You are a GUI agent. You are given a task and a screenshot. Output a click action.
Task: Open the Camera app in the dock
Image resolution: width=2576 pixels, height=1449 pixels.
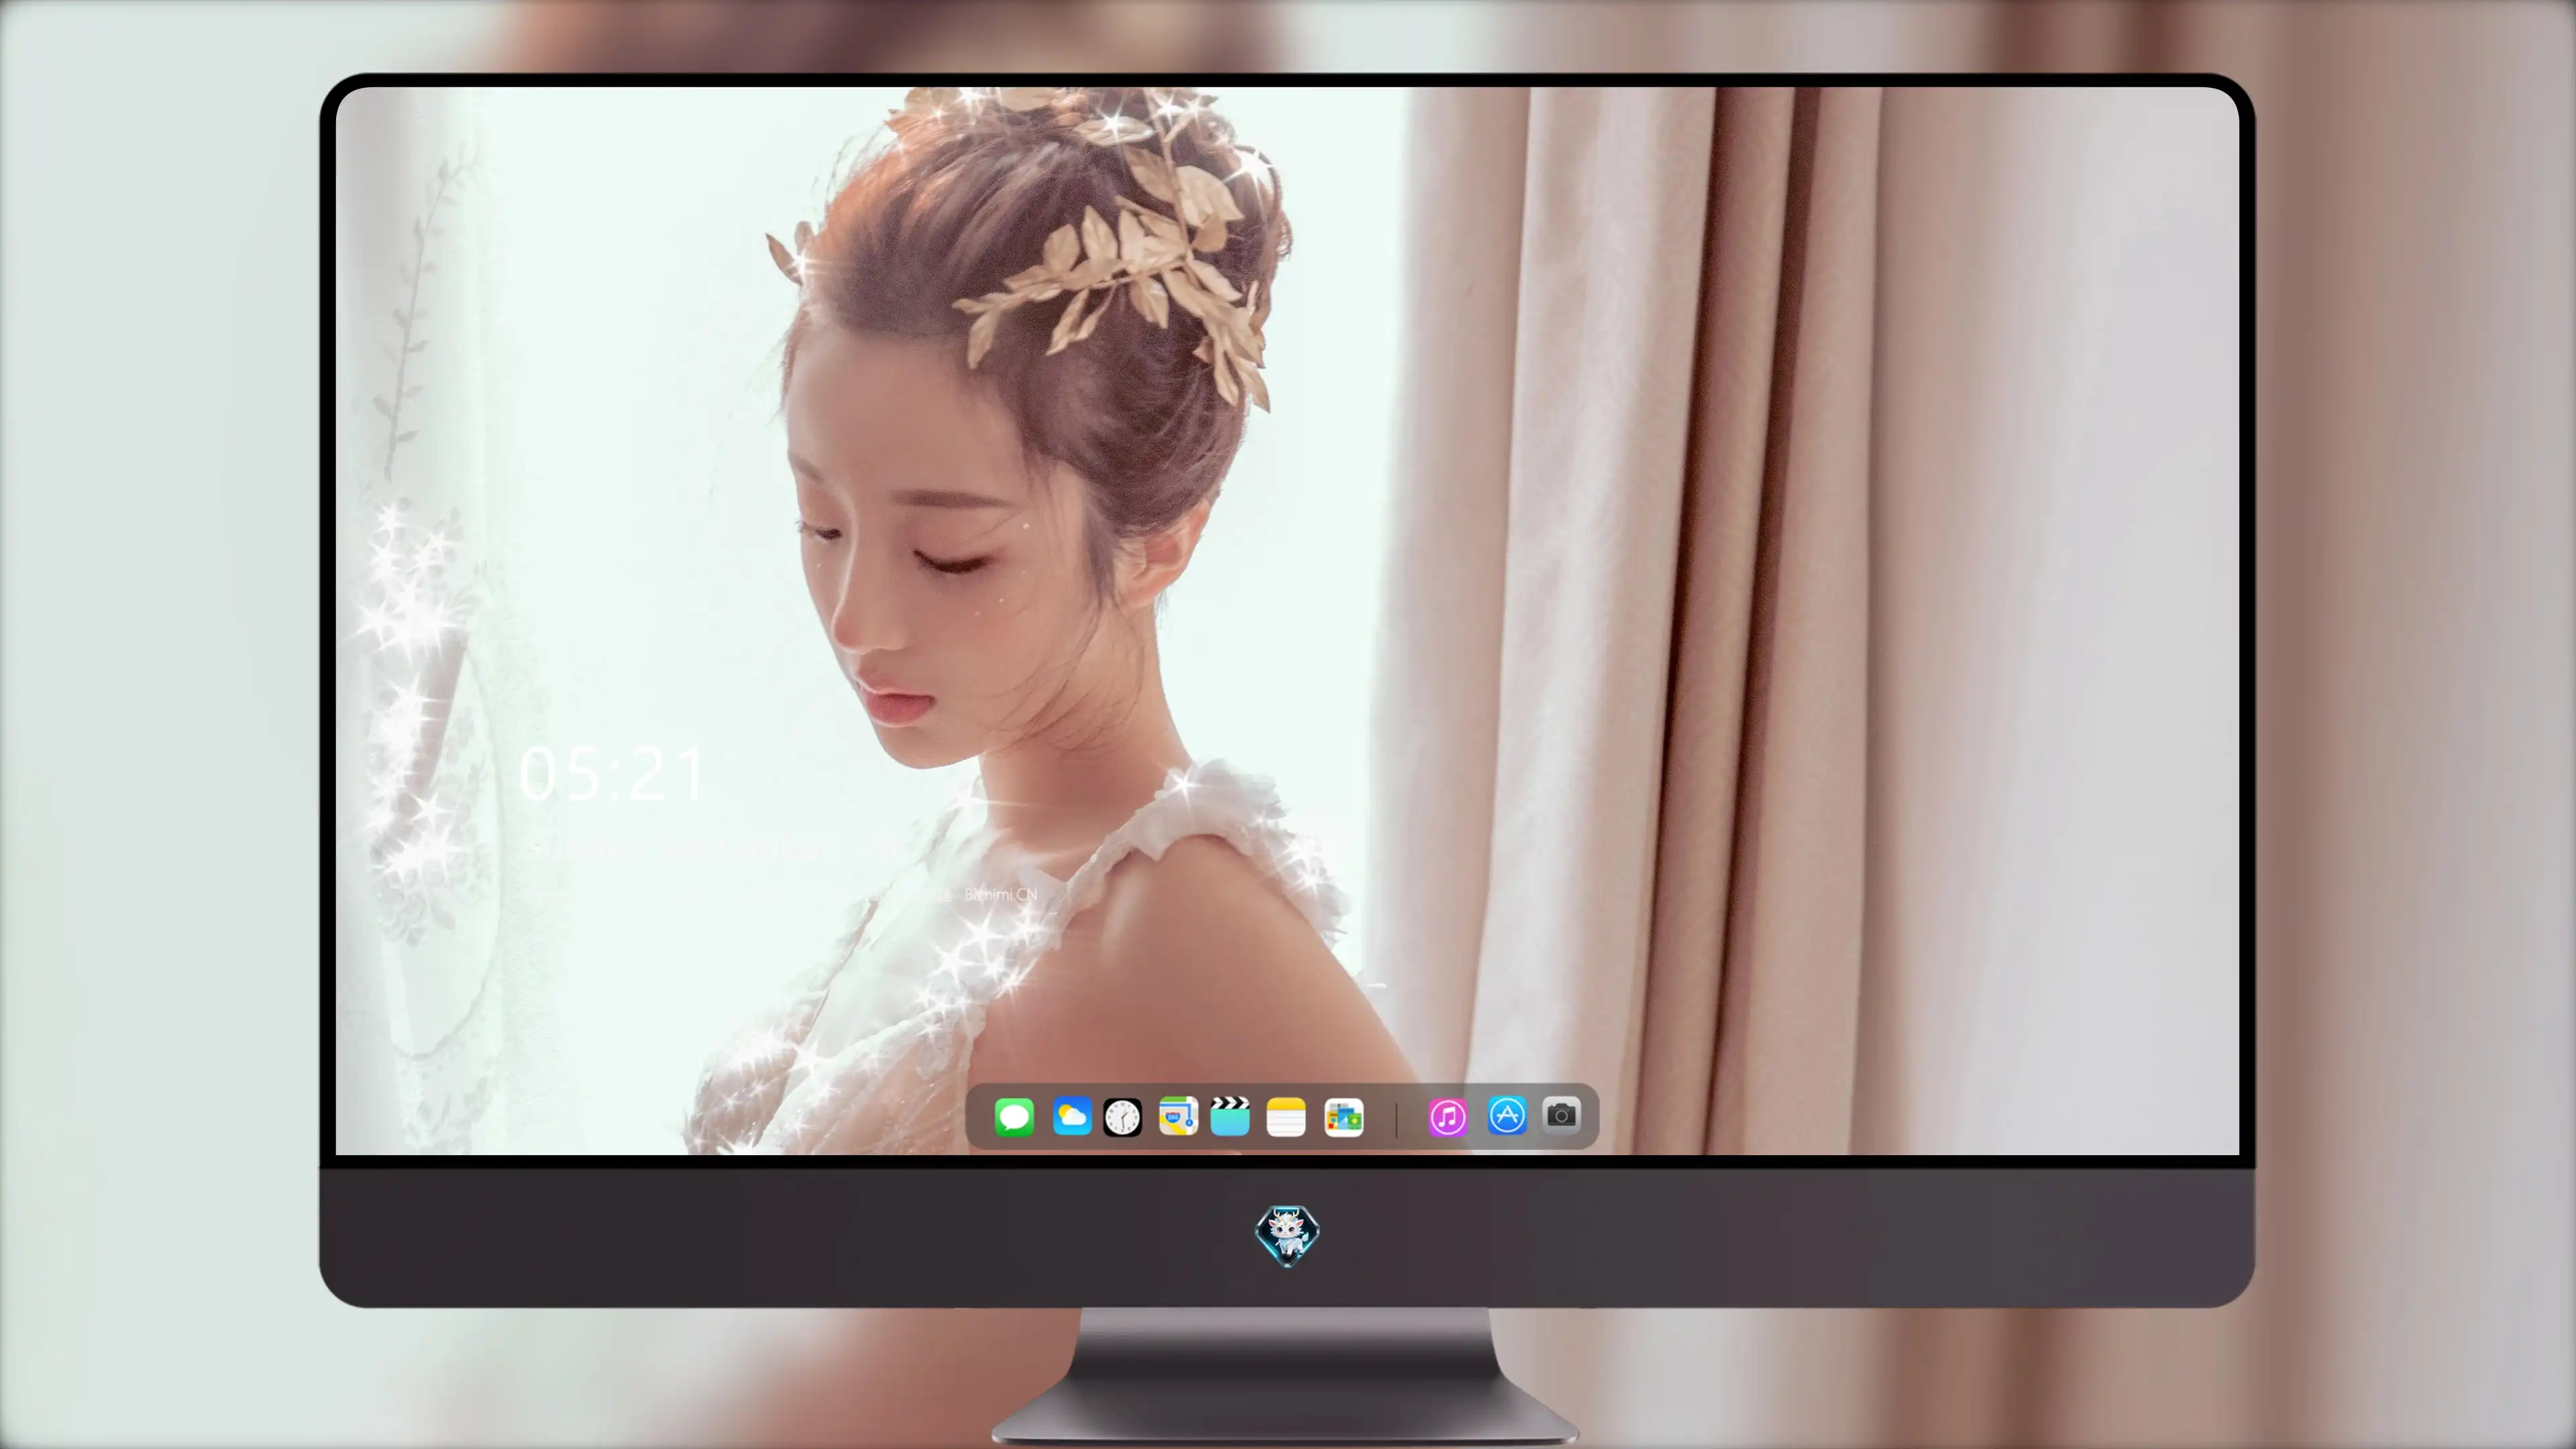[1561, 1115]
